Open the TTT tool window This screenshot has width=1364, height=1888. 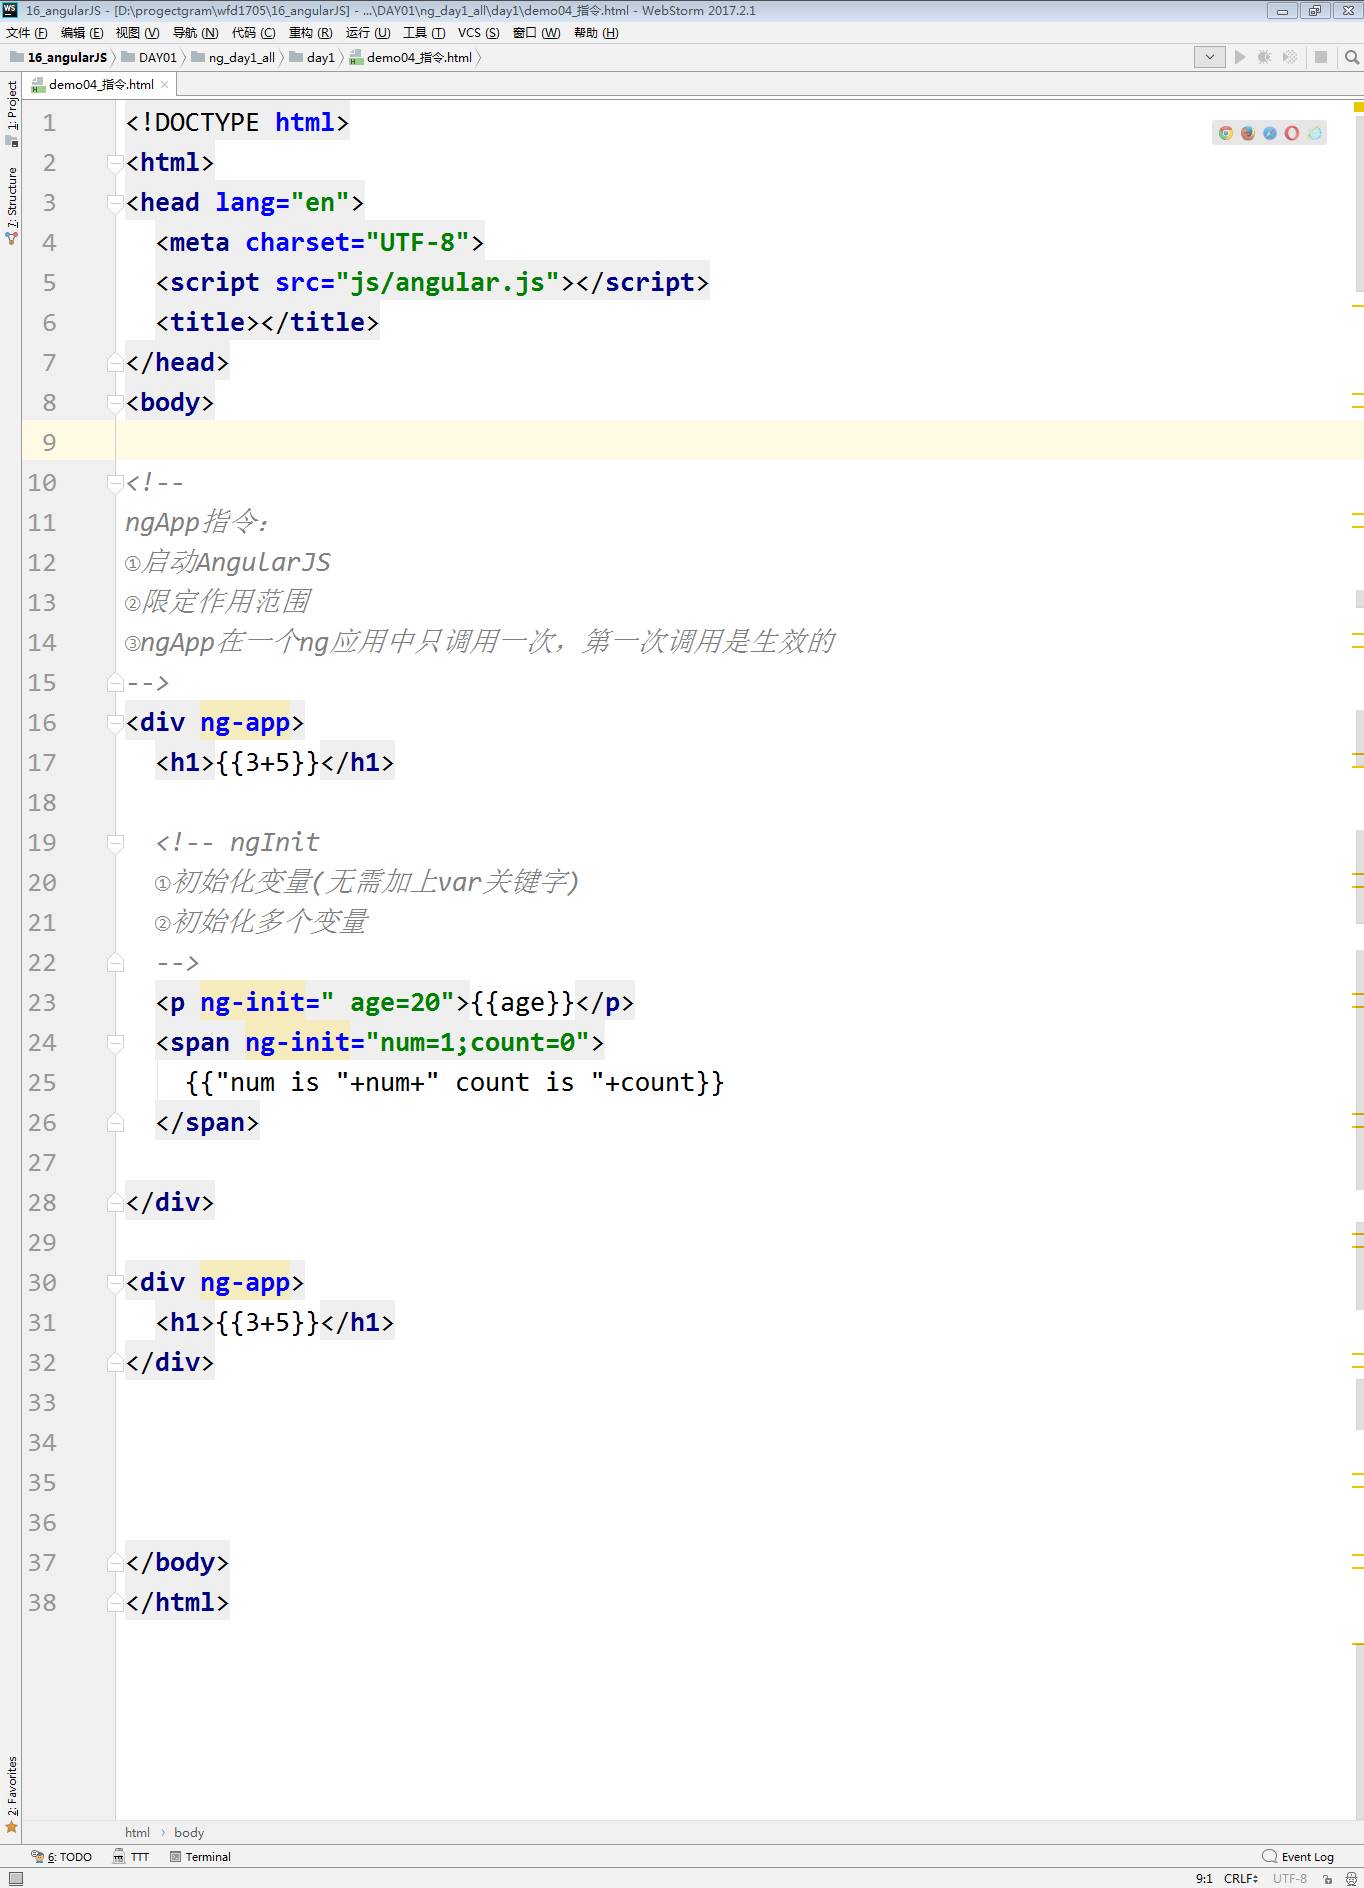(131, 1857)
